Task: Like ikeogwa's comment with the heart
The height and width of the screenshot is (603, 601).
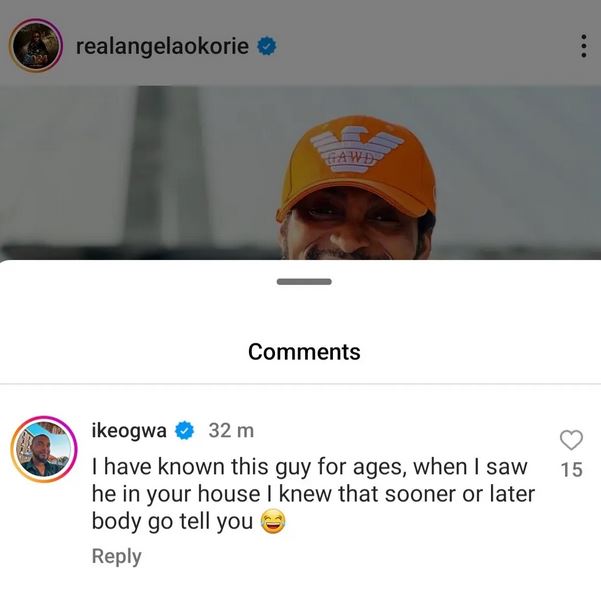Action: click(571, 440)
